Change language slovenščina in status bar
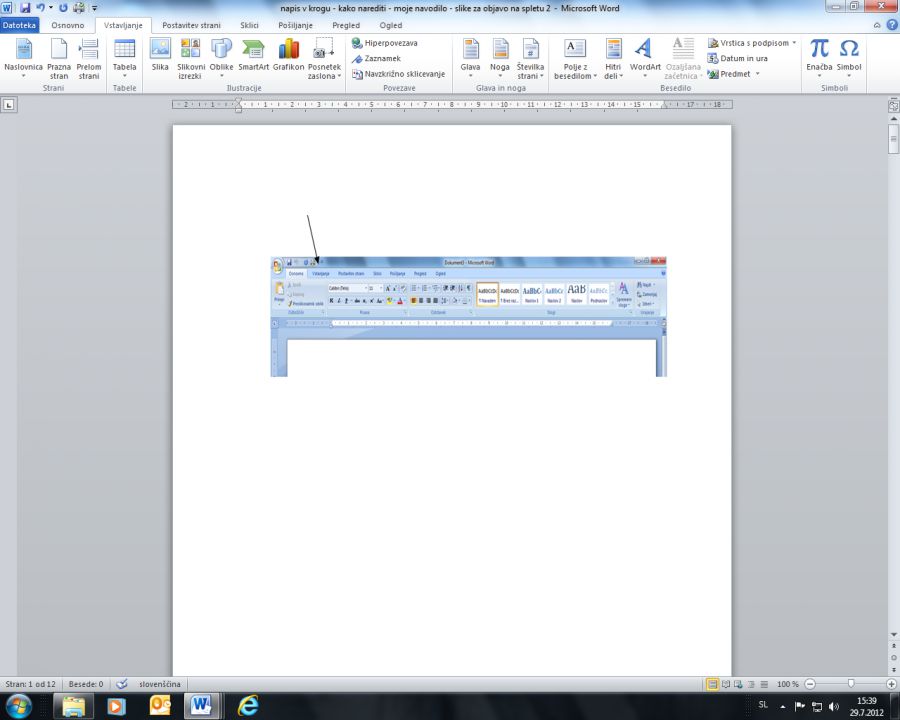900x720 pixels. point(160,684)
